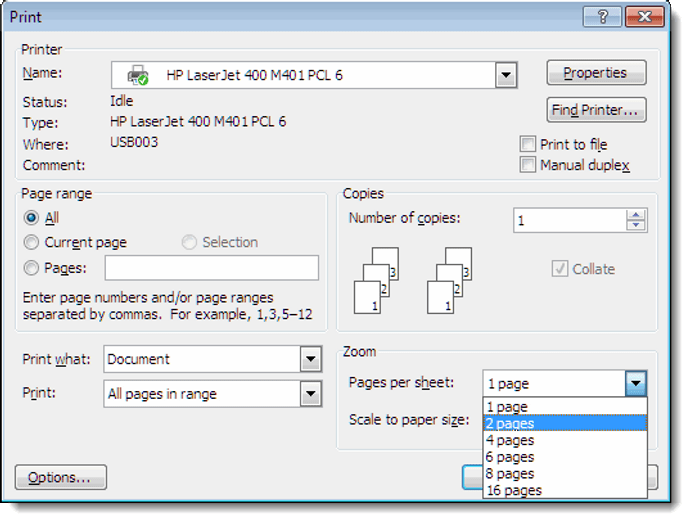The height and width of the screenshot is (518, 690).
Task: Open the Print what dropdown arrow
Action: (x=311, y=359)
